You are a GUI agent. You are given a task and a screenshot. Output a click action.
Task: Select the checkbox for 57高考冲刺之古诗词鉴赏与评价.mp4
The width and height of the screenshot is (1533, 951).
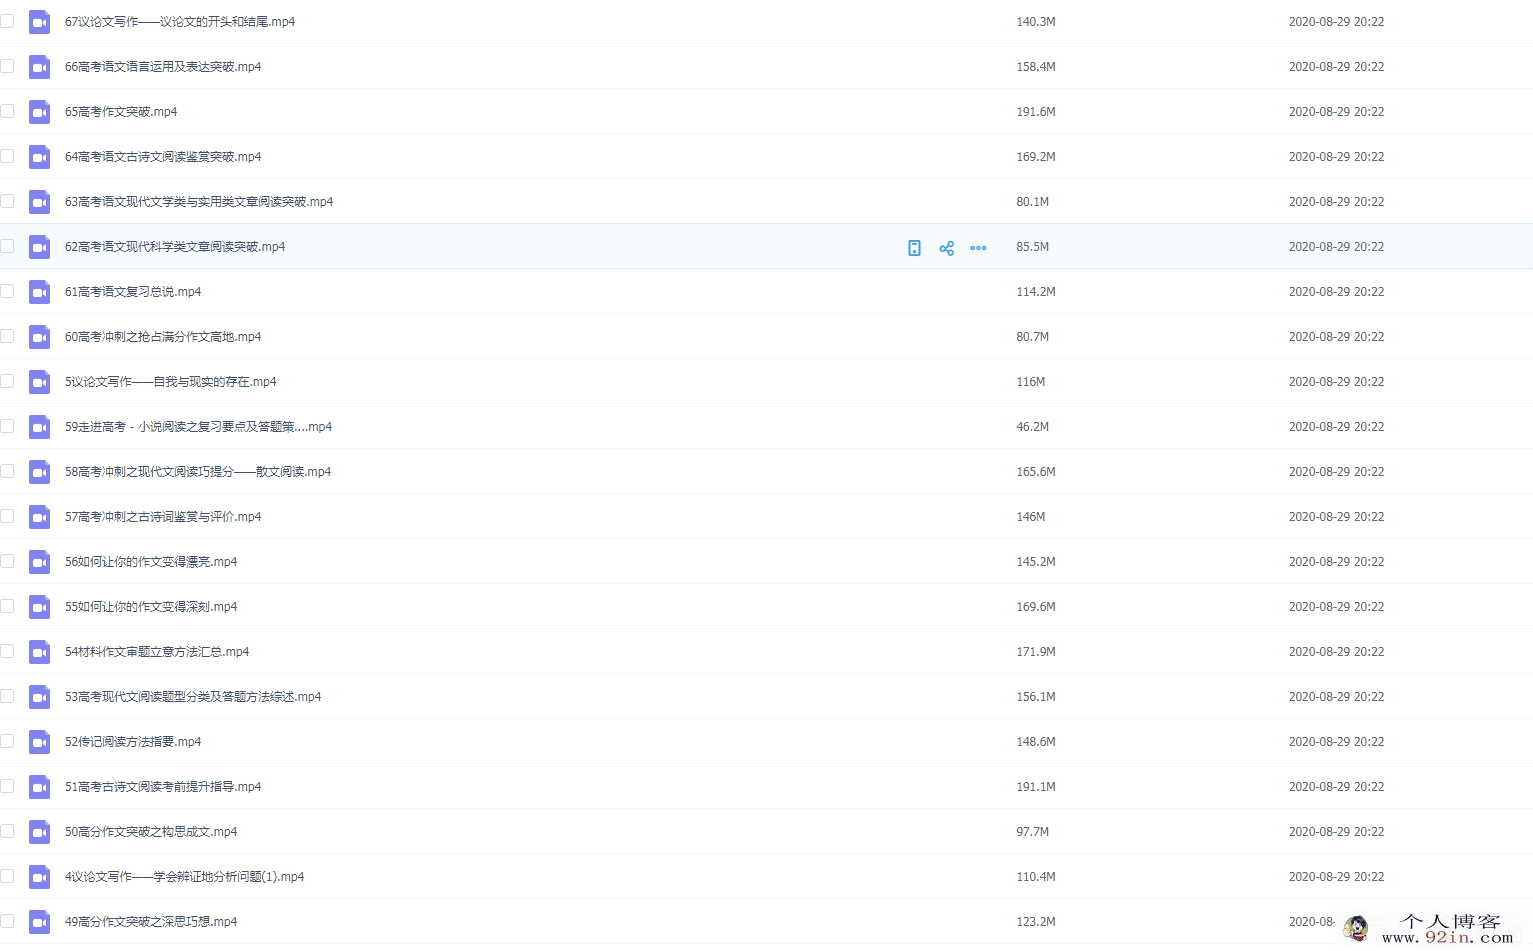coord(7,516)
